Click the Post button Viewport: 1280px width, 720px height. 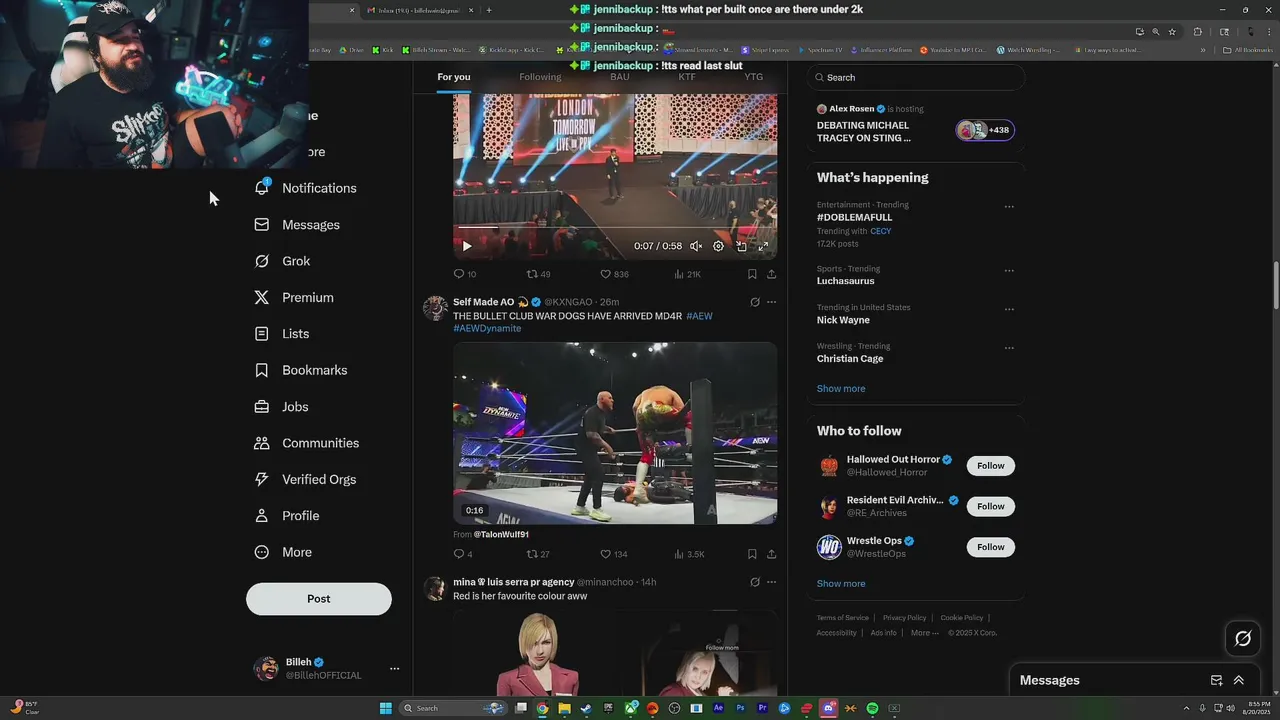[319, 599]
